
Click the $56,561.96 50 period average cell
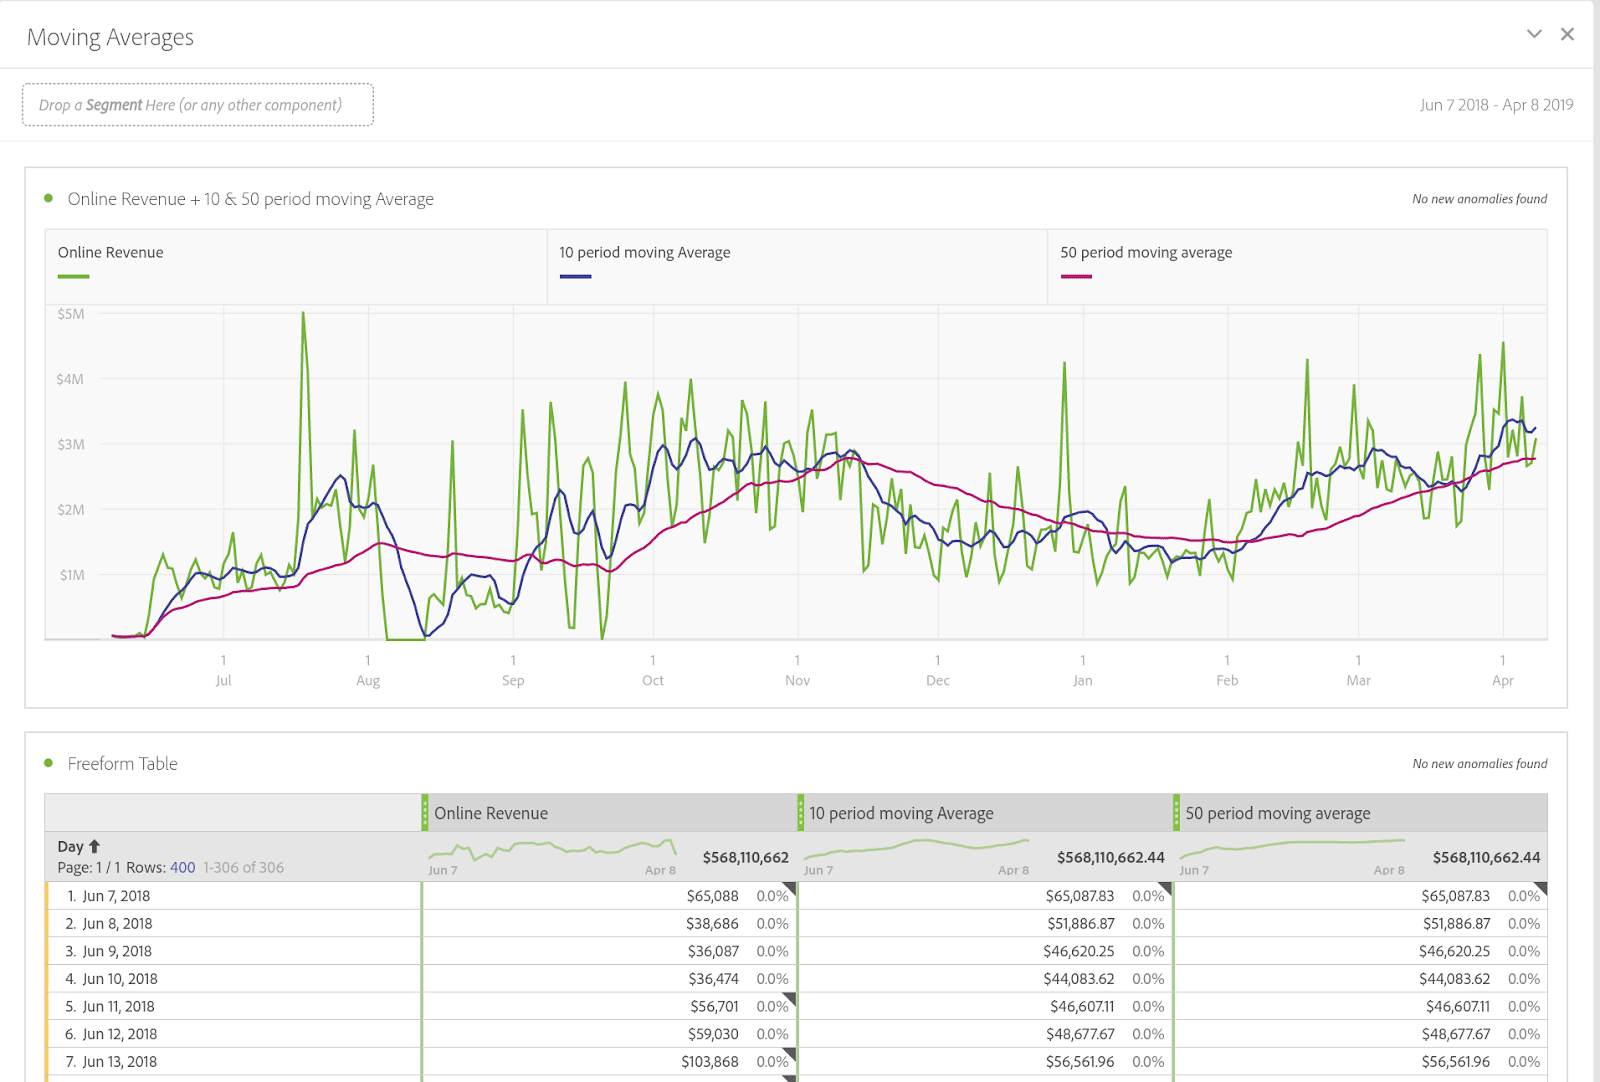[1360, 1061]
